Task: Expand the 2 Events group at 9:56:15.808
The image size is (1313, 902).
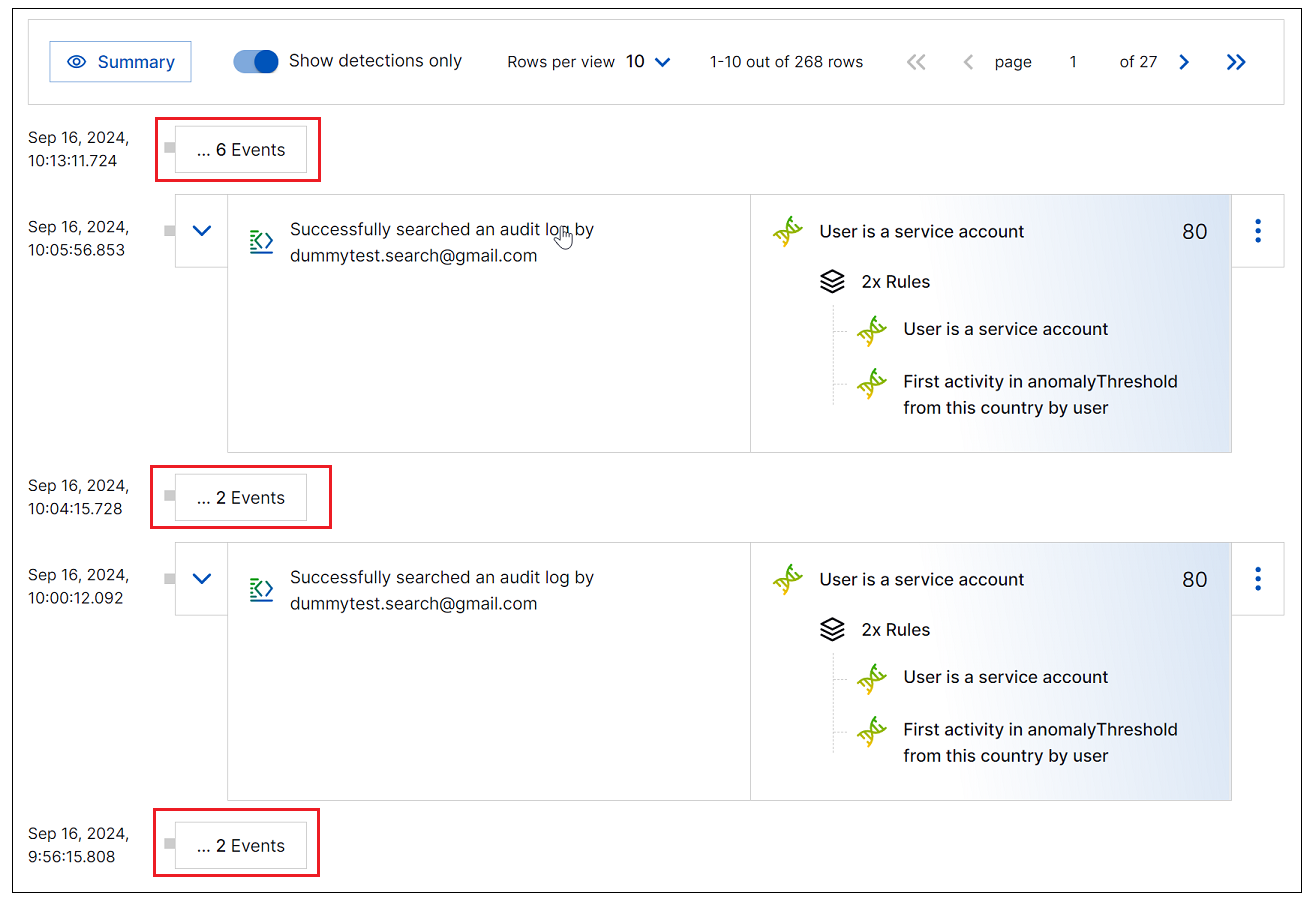Action: pyautogui.click(x=241, y=846)
